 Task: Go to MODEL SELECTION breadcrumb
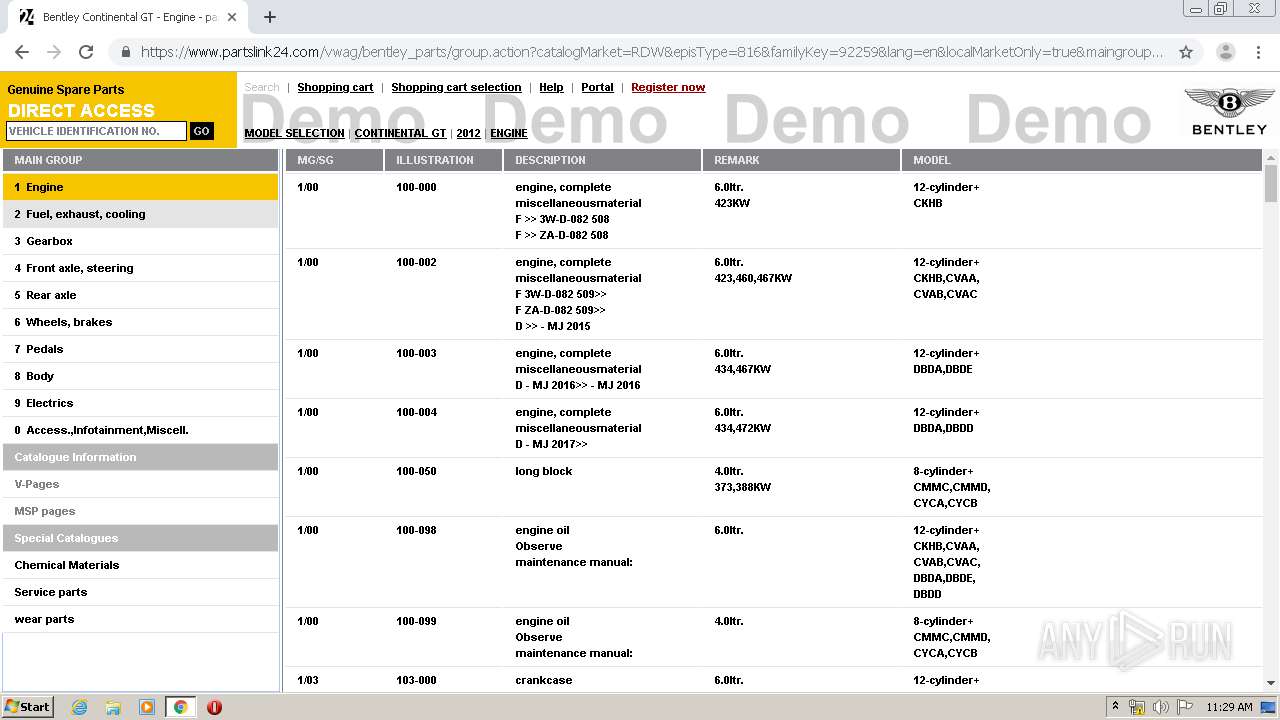[x=294, y=133]
